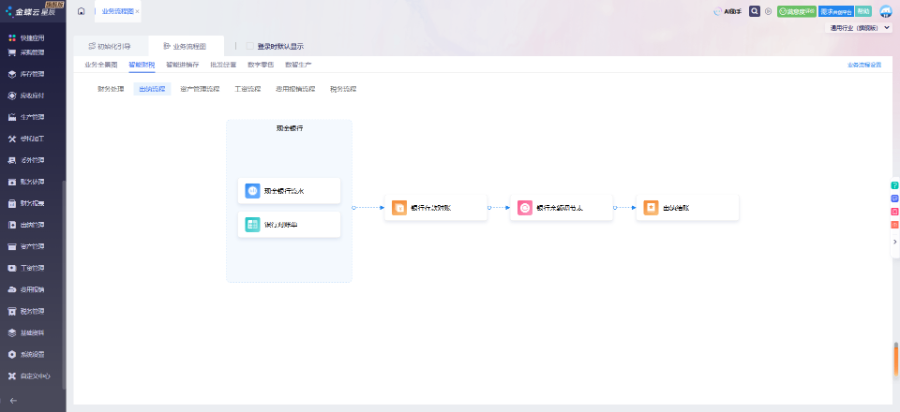The width and height of the screenshot is (900, 412).
Task: Open the 银行存款对账 flow node
Action: (436, 208)
